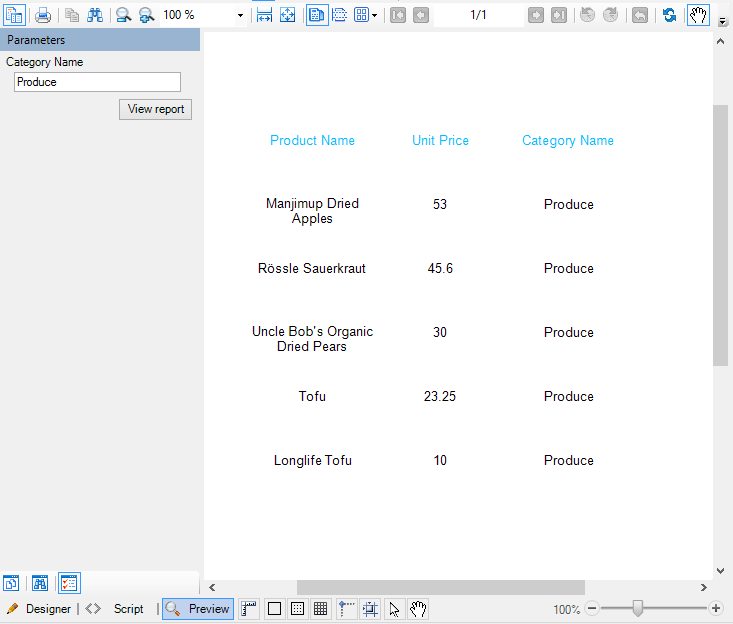Toggle single page view mode
The height and width of the screenshot is (624, 733).
coord(316,15)
